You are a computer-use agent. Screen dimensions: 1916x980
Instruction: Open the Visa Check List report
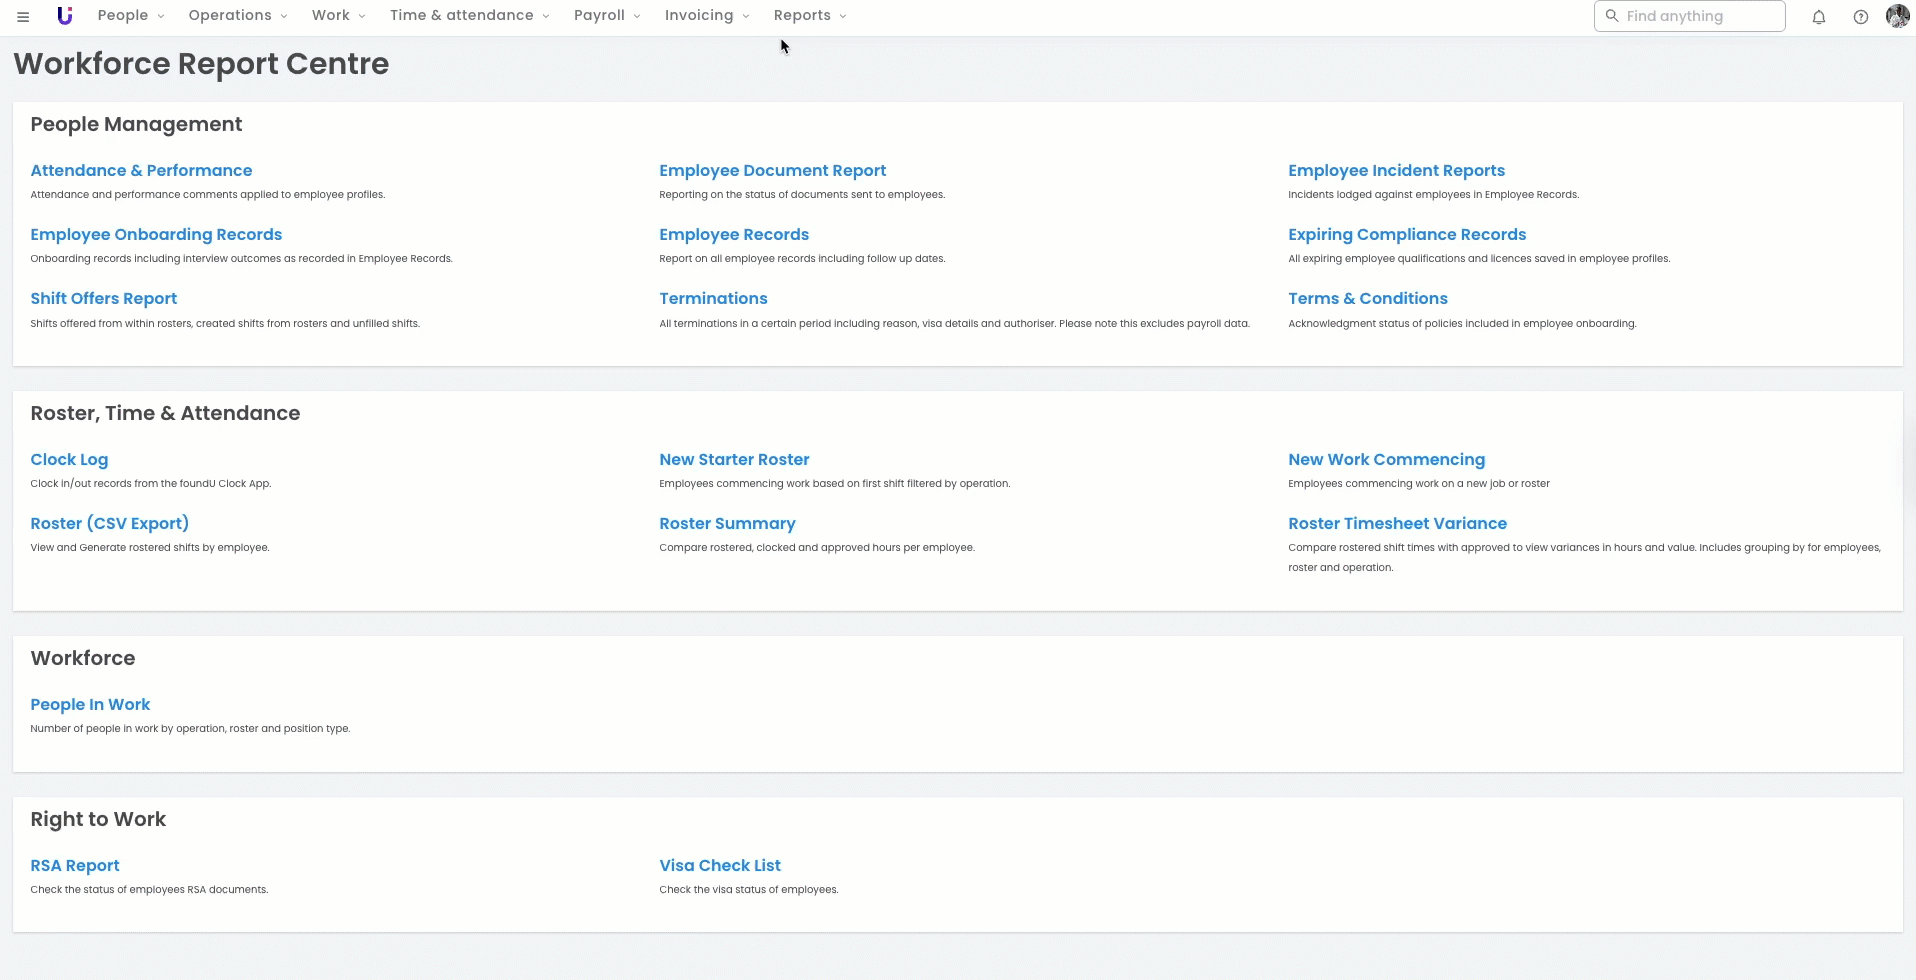tap(720, 866)
